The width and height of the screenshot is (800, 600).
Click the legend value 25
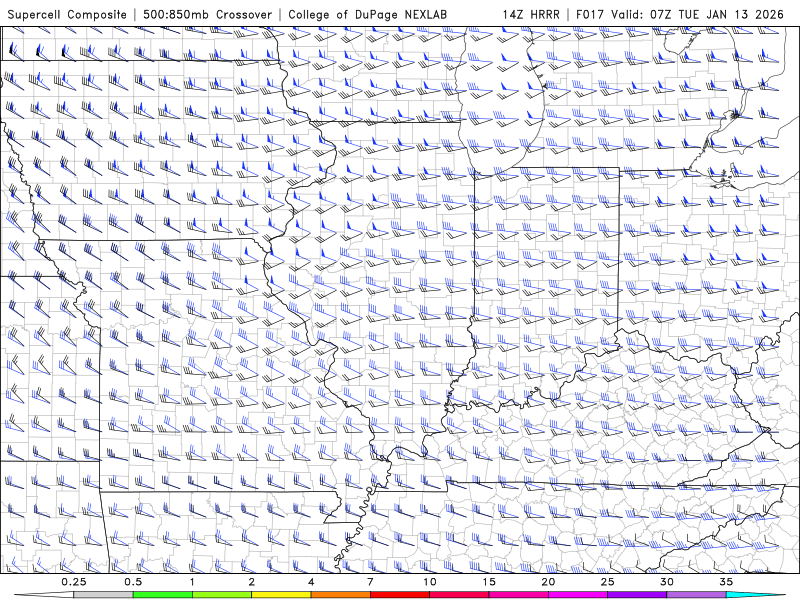click(x=607, y=582)
